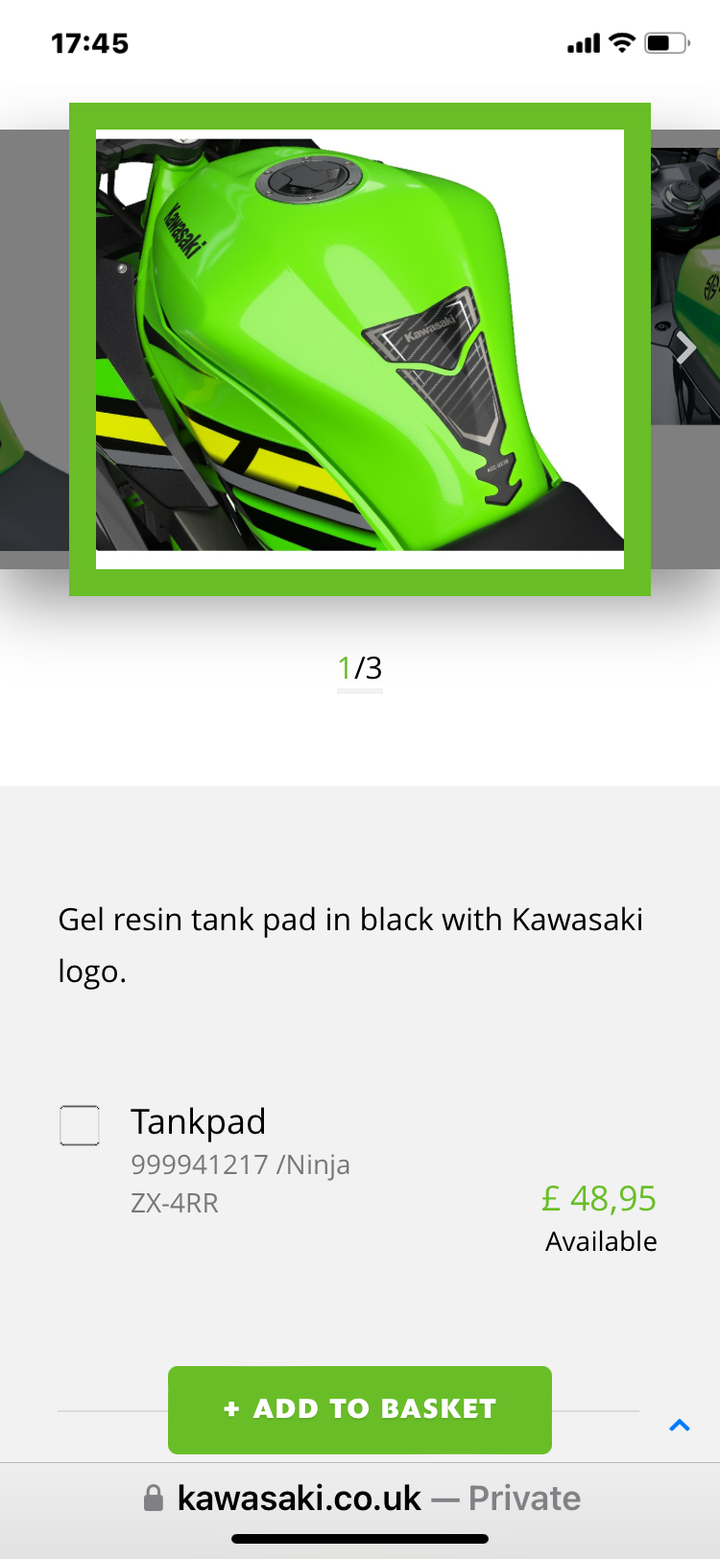Tap the £ 48,95 price
Screen dimensions: 720x1559
click(x=599, y=1197)
